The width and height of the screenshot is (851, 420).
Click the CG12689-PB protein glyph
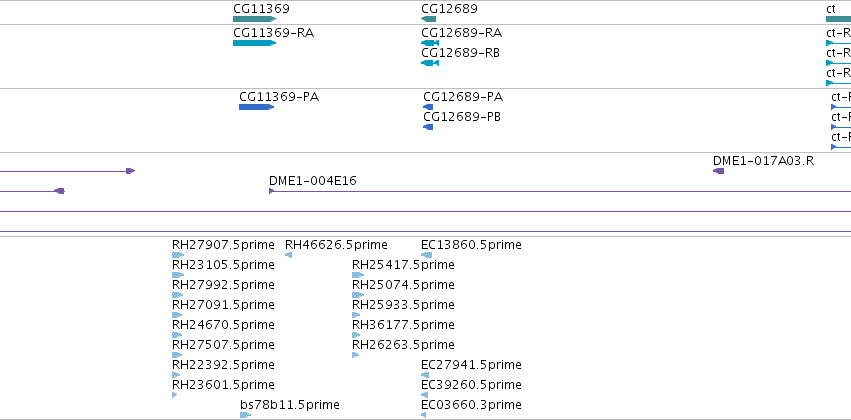pyautogui.click(x=428, y=127)
